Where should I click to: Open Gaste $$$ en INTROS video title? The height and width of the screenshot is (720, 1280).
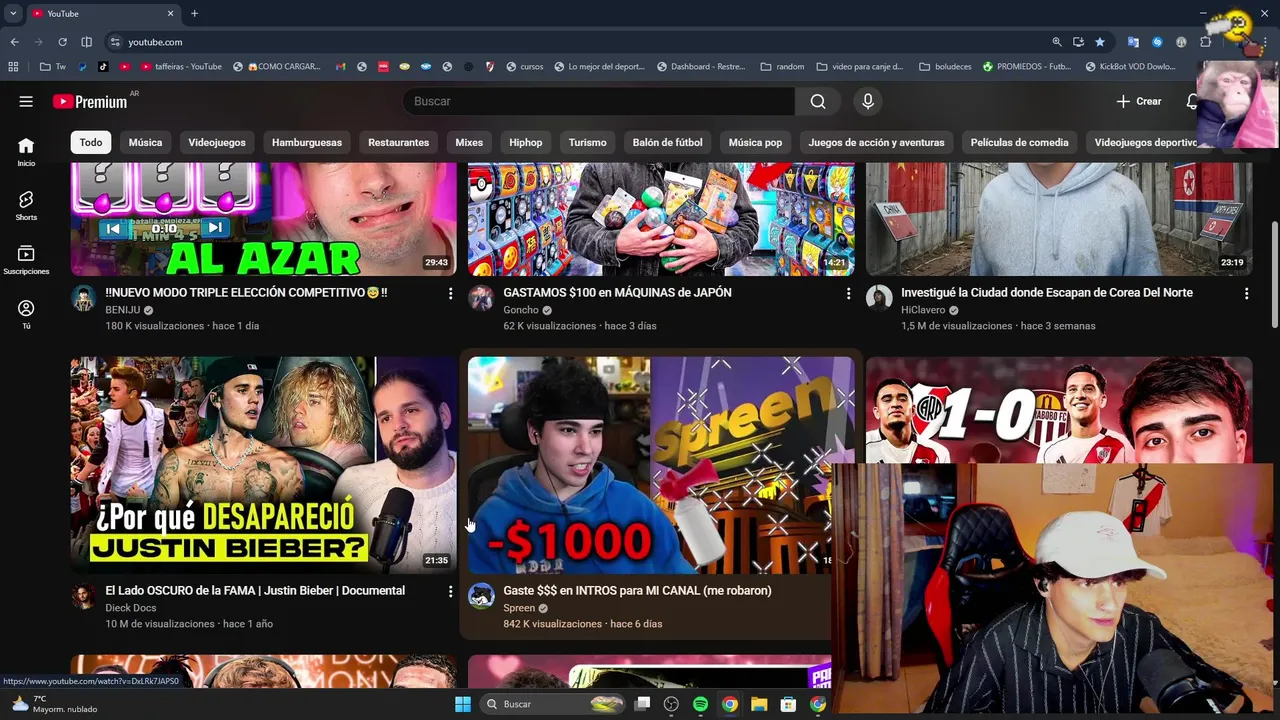[x=637, y=591]
